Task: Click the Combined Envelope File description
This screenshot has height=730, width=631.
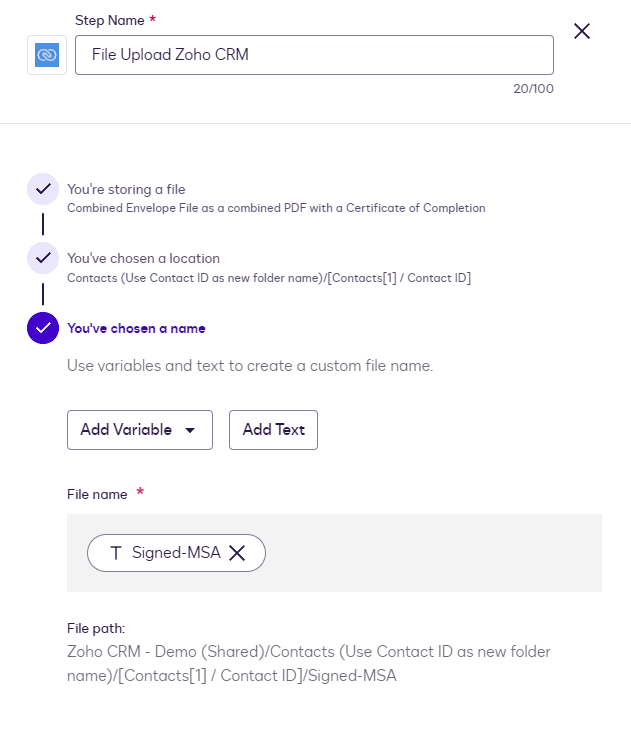Action: click(276, 208)
